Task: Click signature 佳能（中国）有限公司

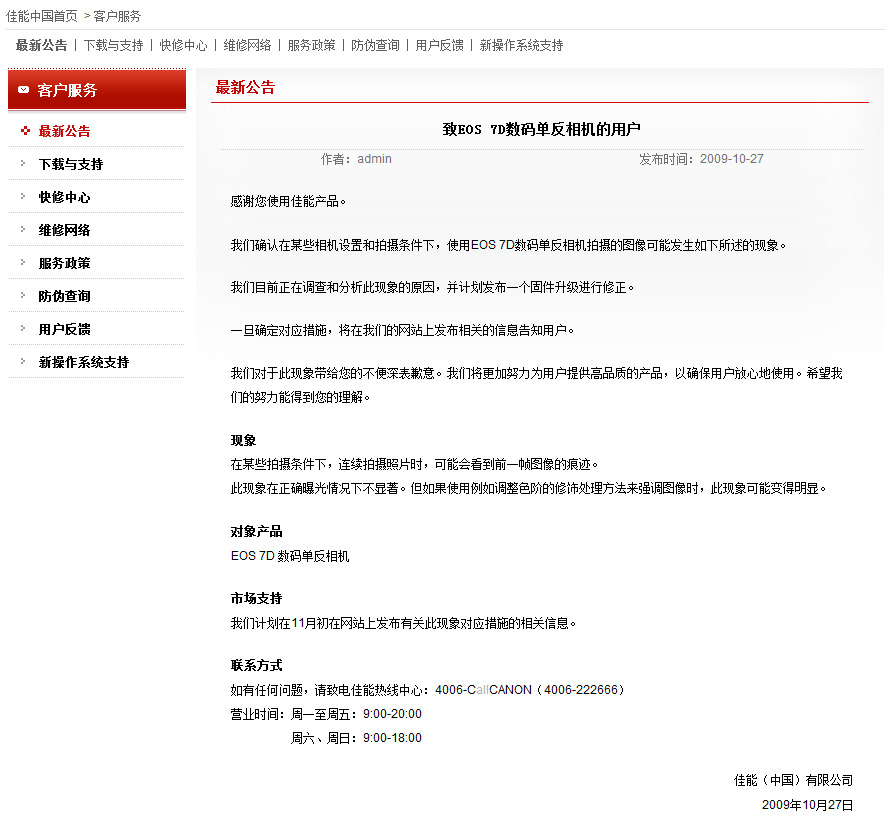Action: point(793,780)
